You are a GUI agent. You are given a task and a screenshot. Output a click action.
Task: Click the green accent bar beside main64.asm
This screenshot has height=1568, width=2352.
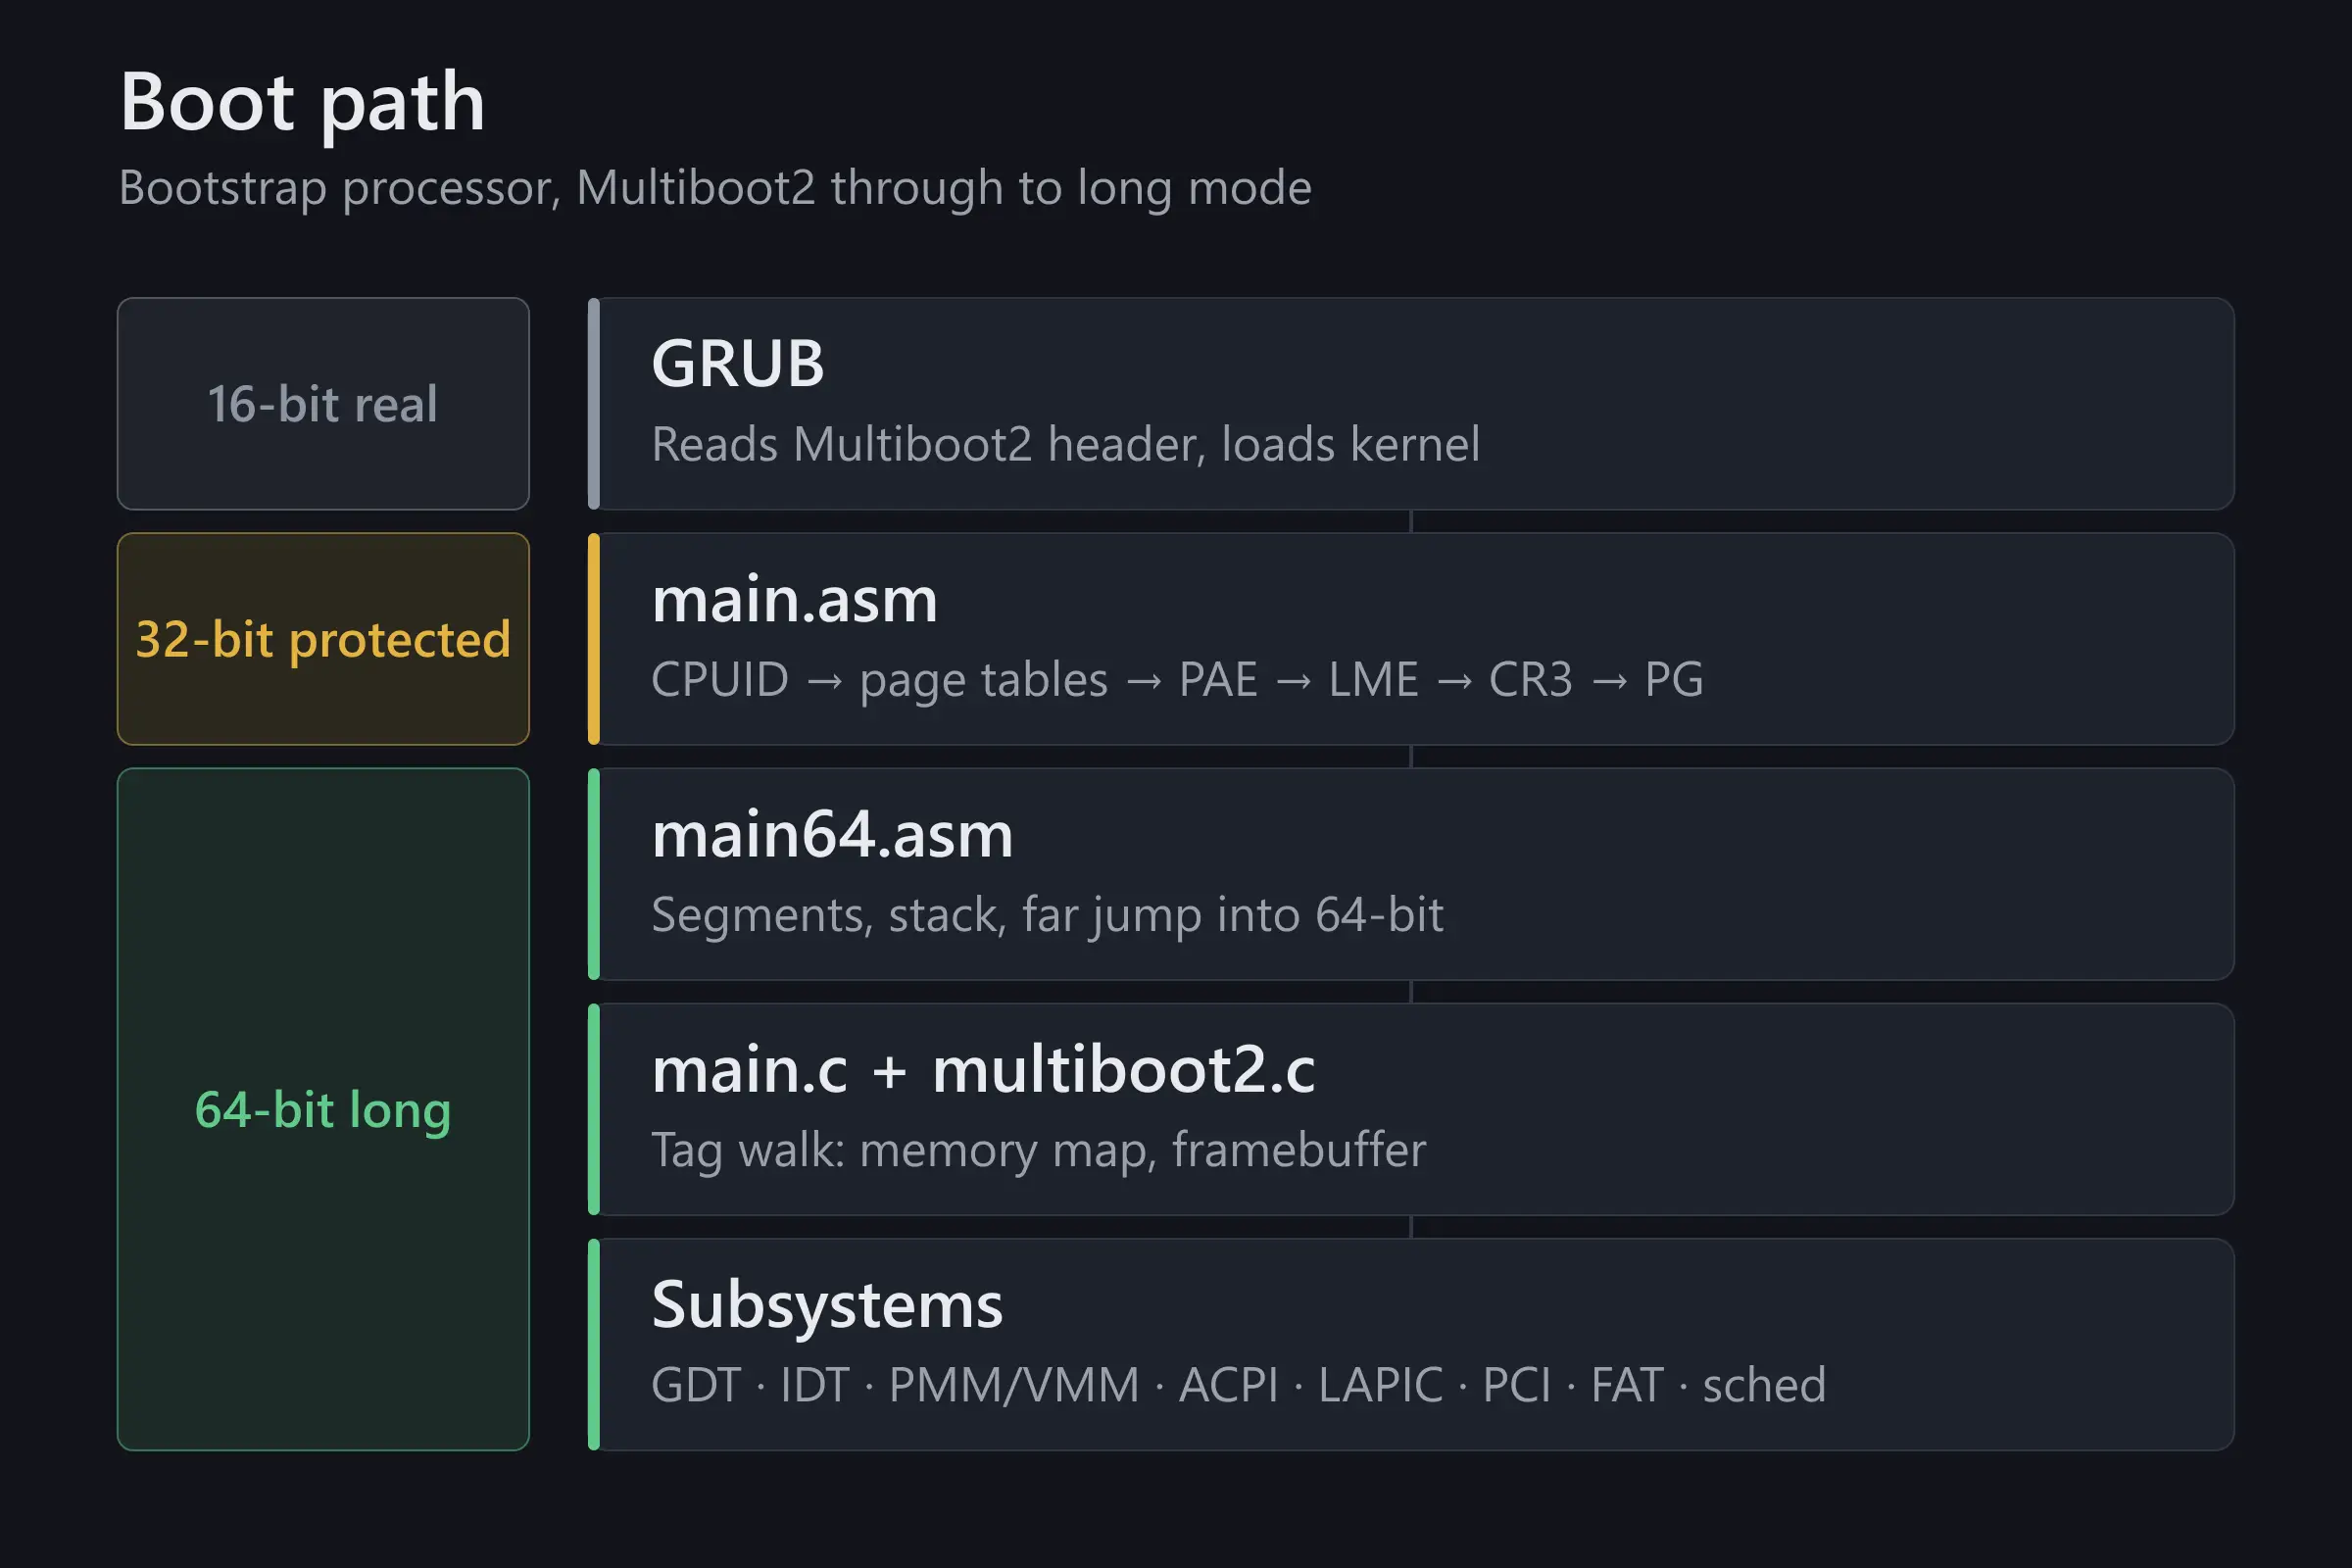coord(594,874)
